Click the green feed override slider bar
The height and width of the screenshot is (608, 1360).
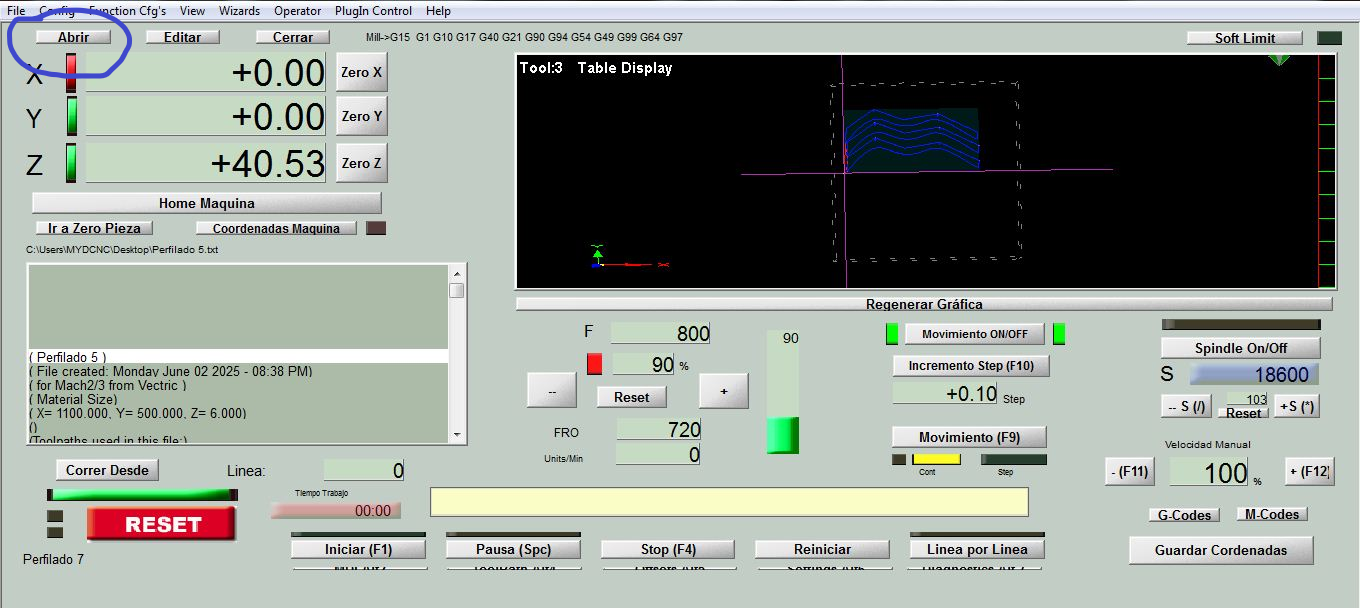click(783, 435)
